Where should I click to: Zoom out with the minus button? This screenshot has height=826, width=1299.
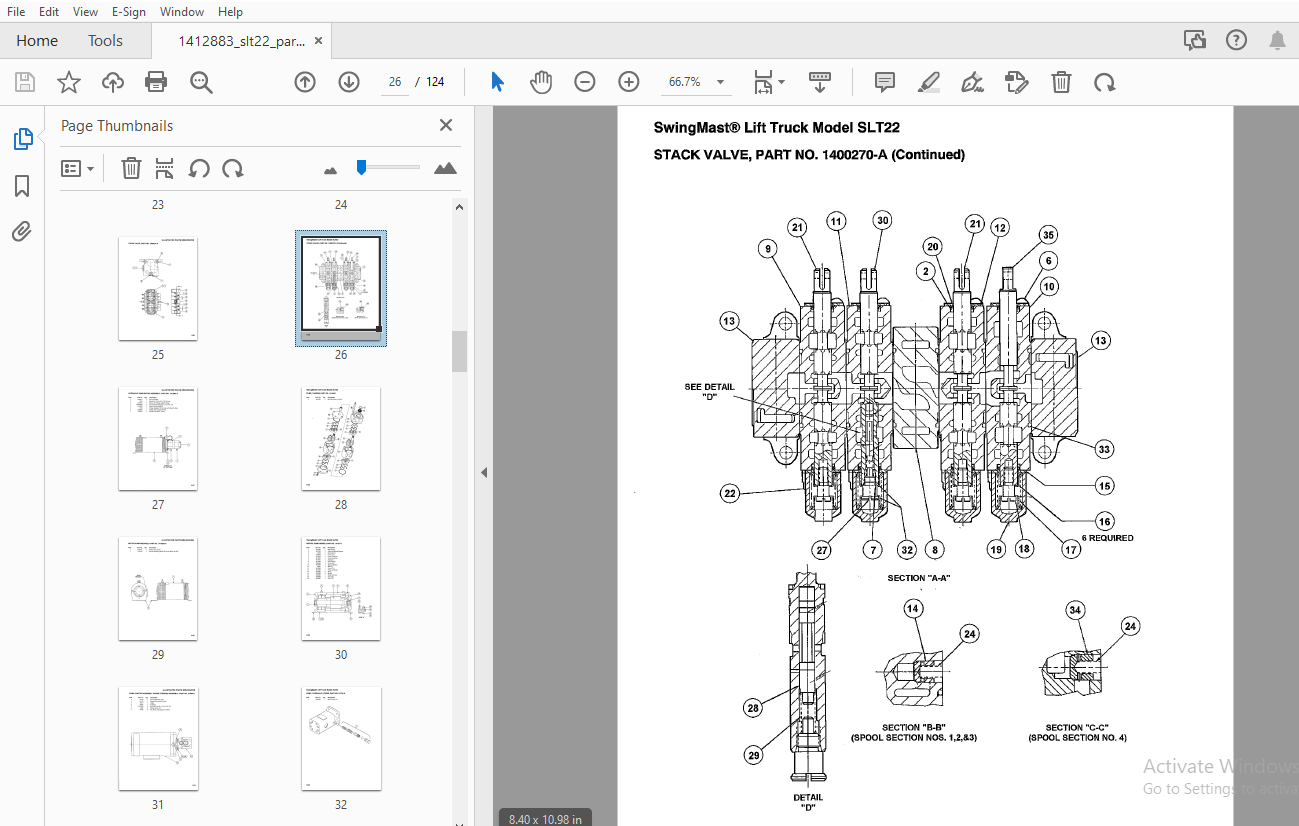[x=585, y=82]
